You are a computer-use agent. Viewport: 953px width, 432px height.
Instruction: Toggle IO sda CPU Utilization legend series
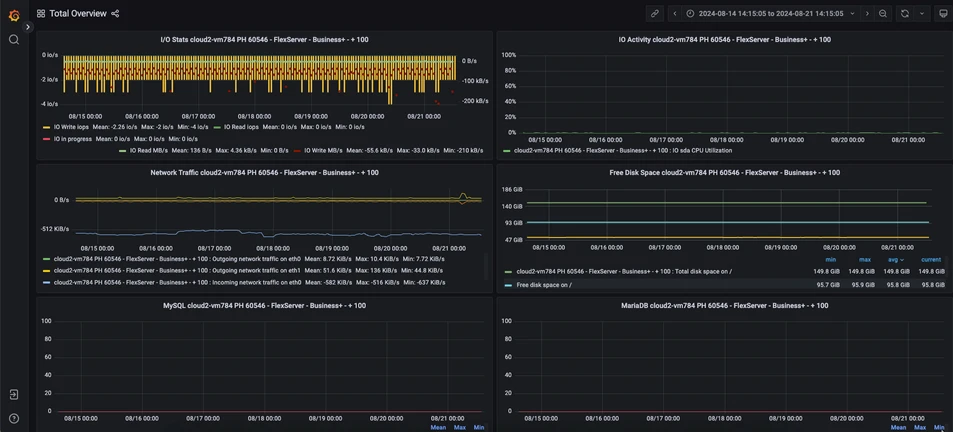(x=622, y=150)
